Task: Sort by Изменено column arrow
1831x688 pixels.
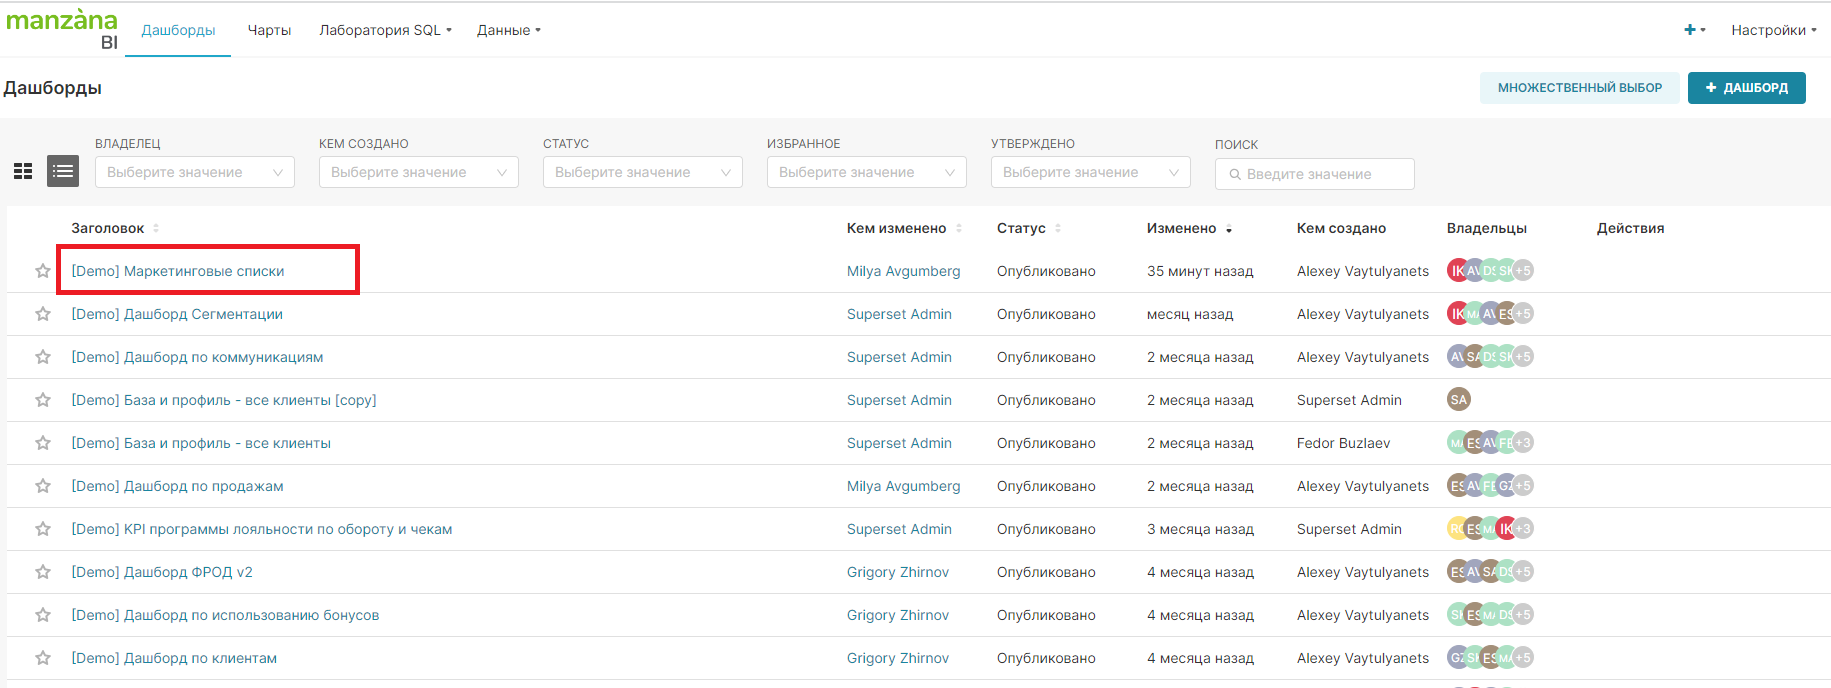Action: [x=1229, y=230]
